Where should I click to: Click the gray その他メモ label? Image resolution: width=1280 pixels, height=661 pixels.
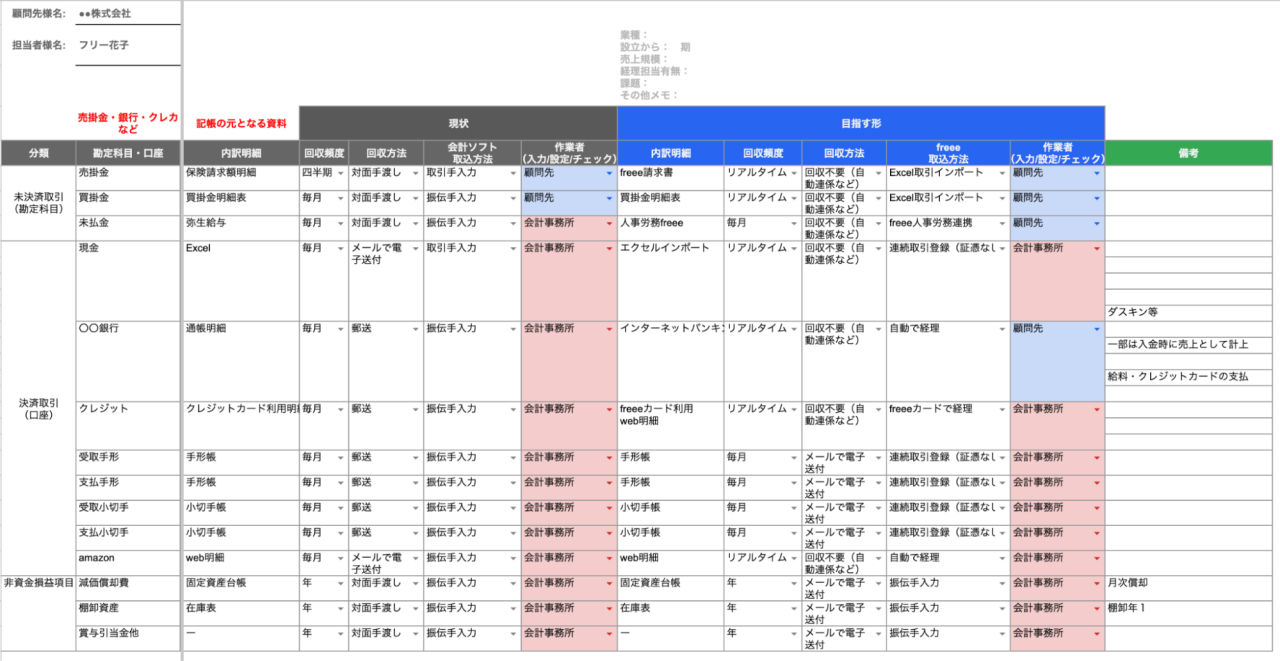(x=649, y=95)
